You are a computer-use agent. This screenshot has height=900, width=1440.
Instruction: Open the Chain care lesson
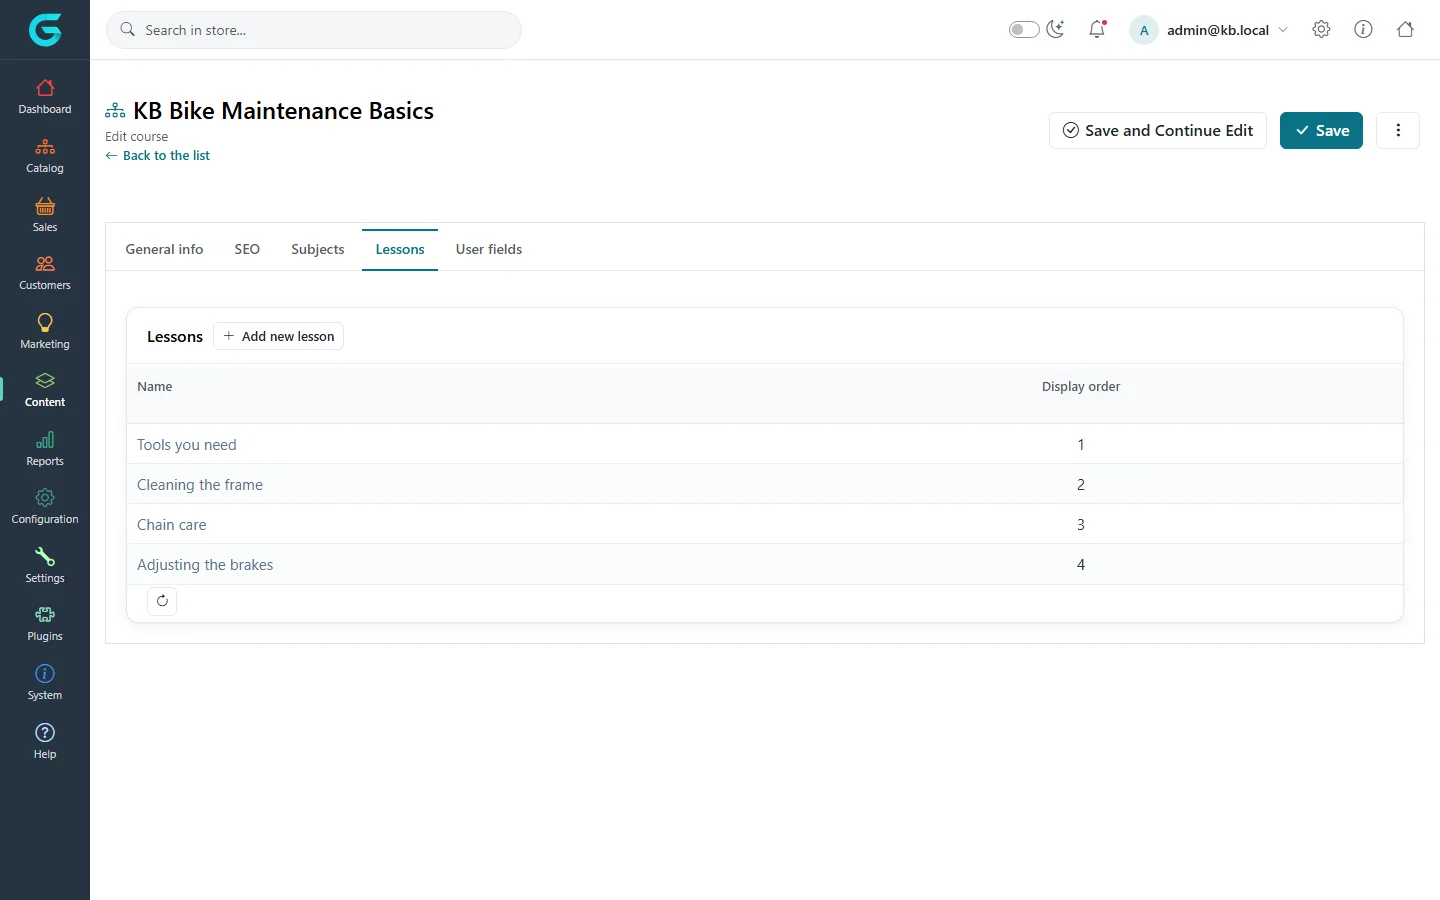[172, 525]
